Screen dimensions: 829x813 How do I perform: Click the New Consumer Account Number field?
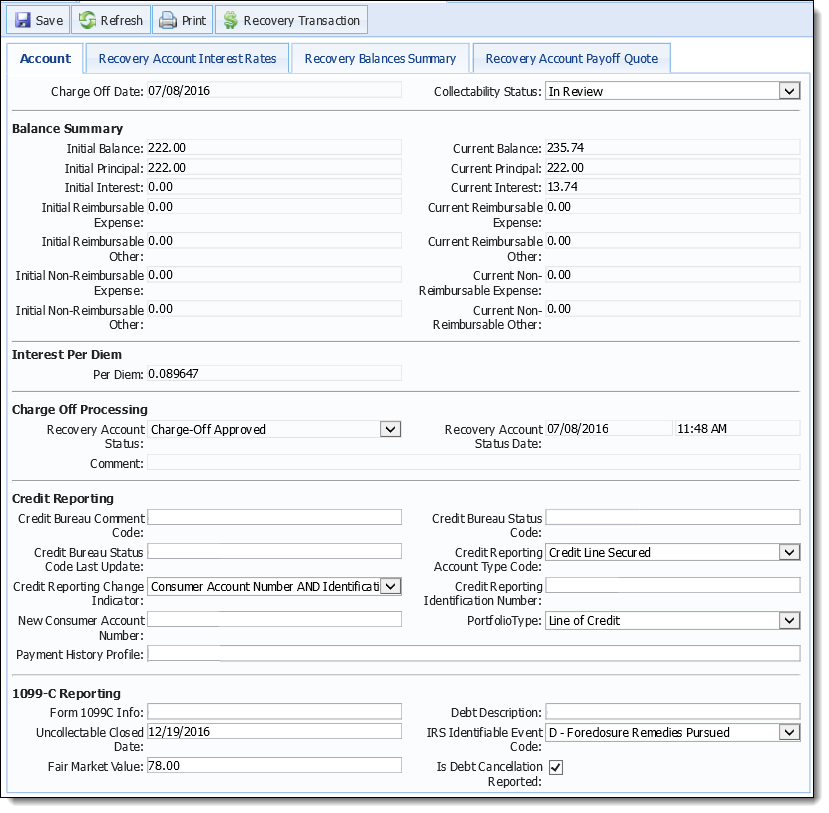pyautogui.click(x=274, y=619)
